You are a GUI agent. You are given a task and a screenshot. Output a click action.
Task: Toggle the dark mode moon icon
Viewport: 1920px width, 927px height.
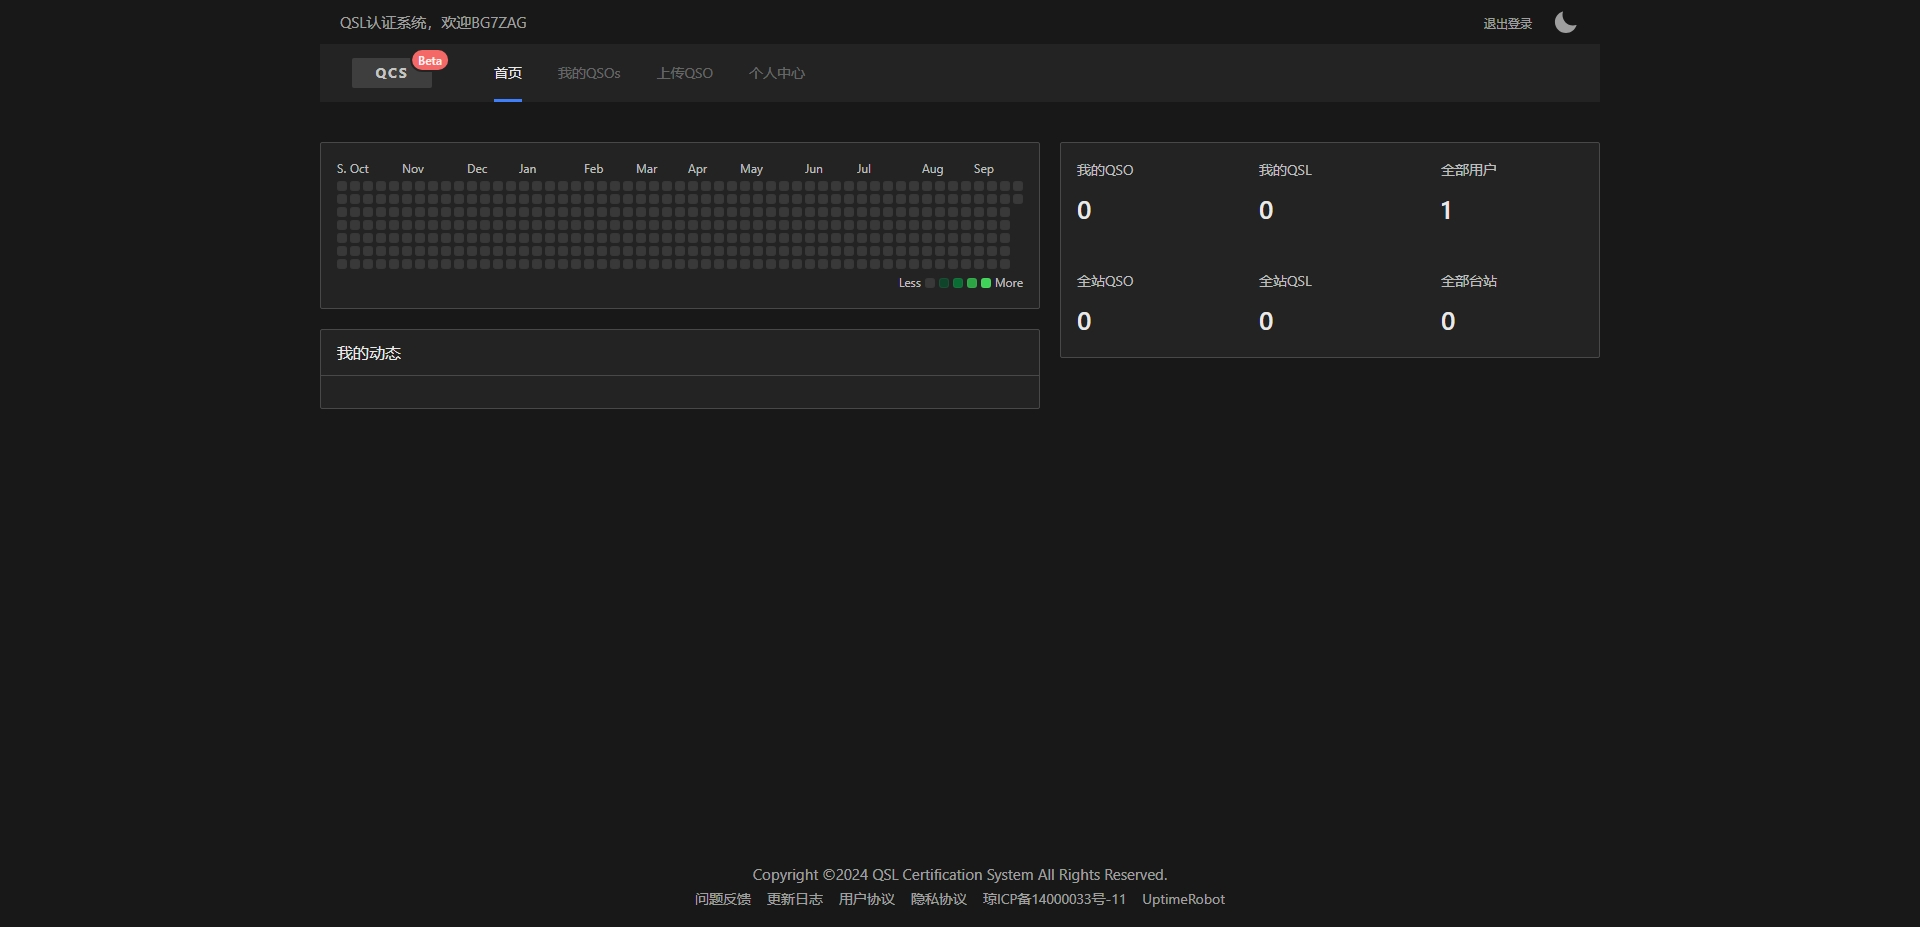tap(1565, 23)
